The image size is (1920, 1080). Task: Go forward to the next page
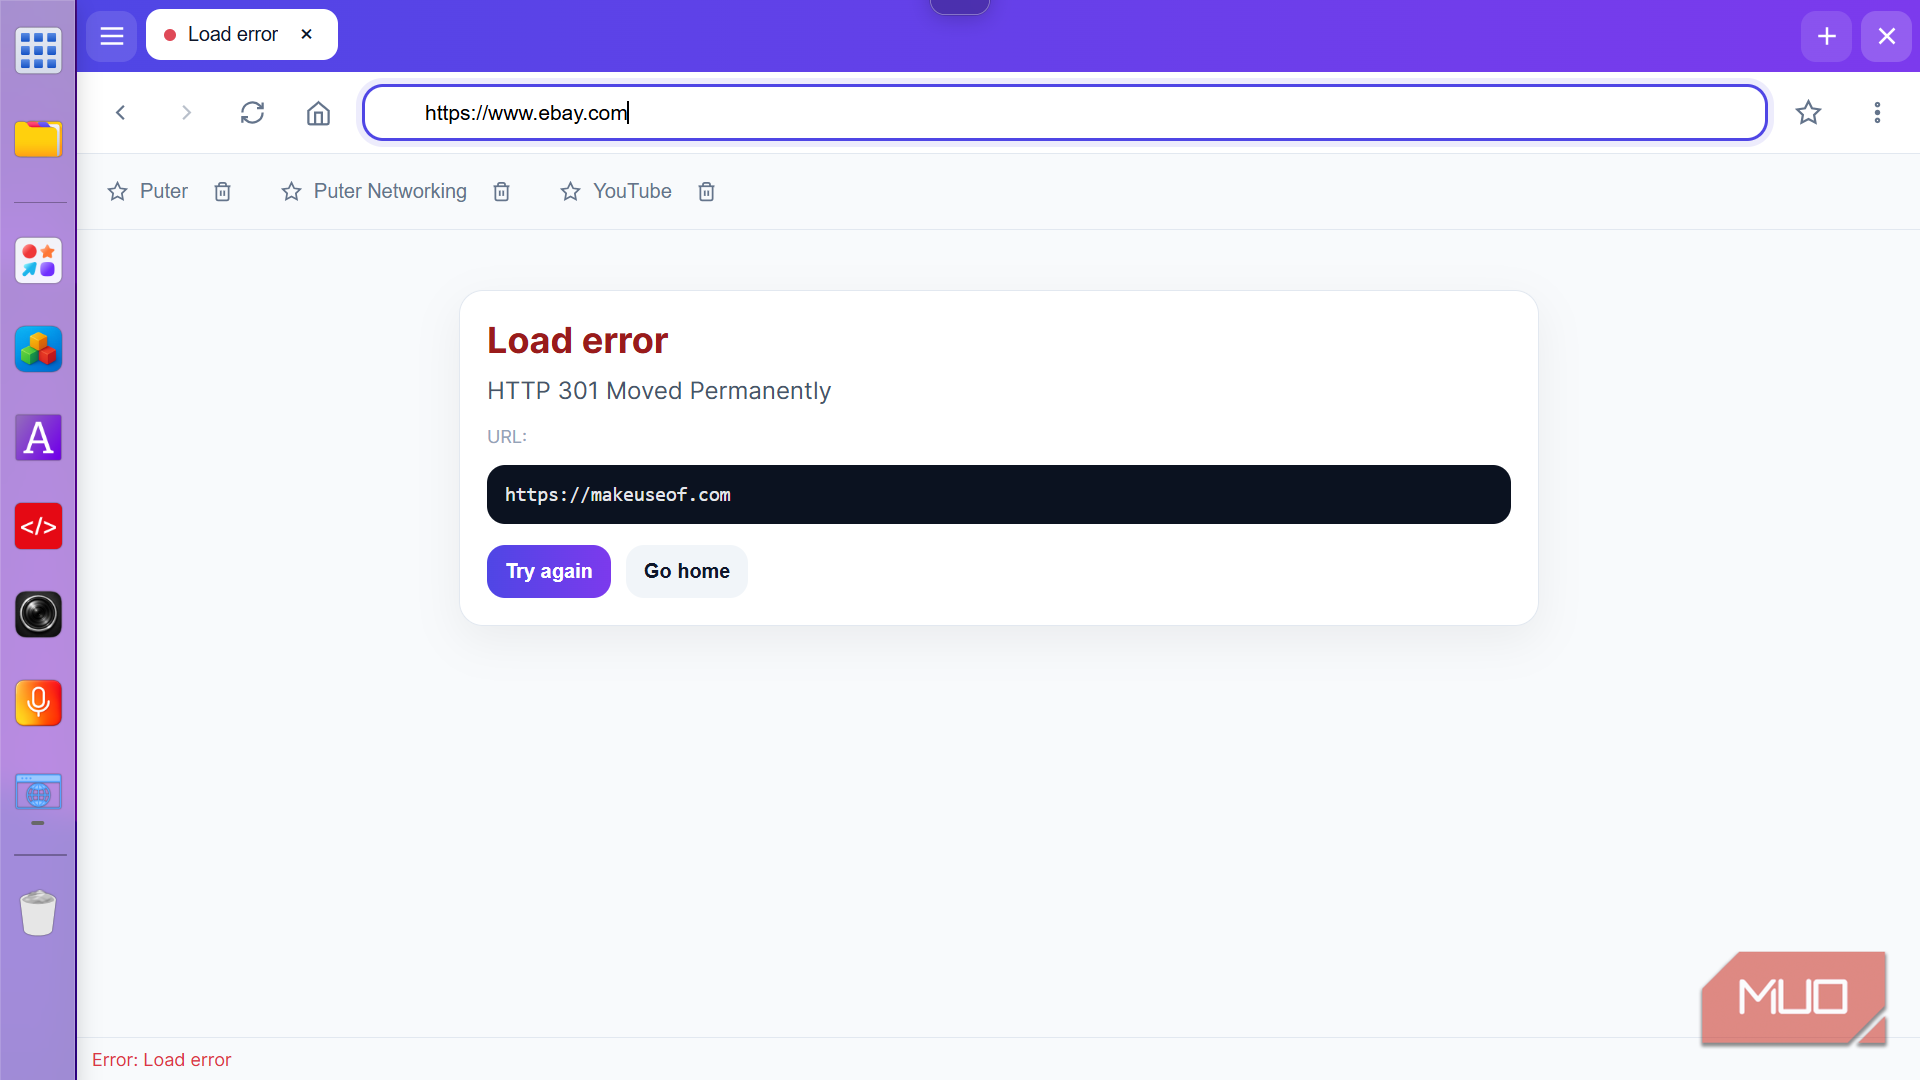[186, 113]
